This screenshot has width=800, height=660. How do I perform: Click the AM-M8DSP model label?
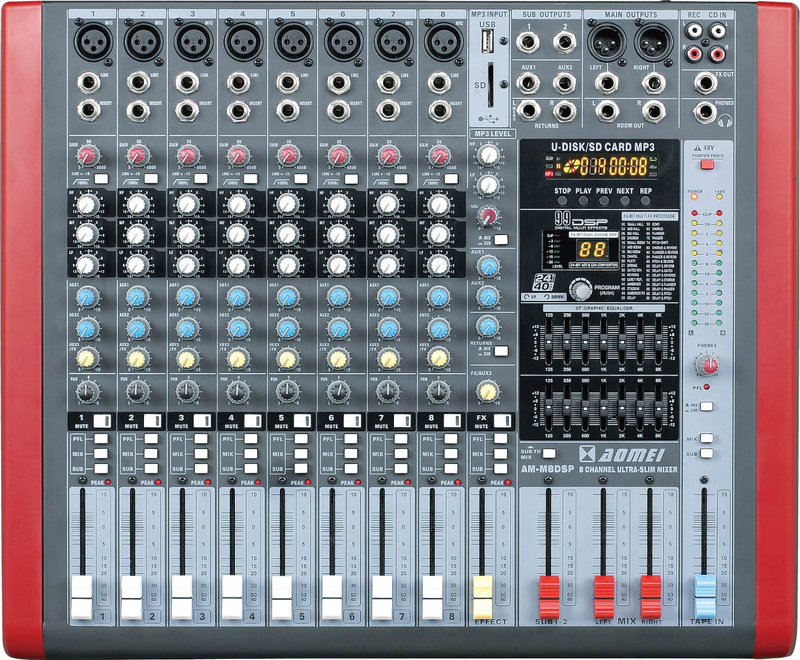[x=547, y=469]
